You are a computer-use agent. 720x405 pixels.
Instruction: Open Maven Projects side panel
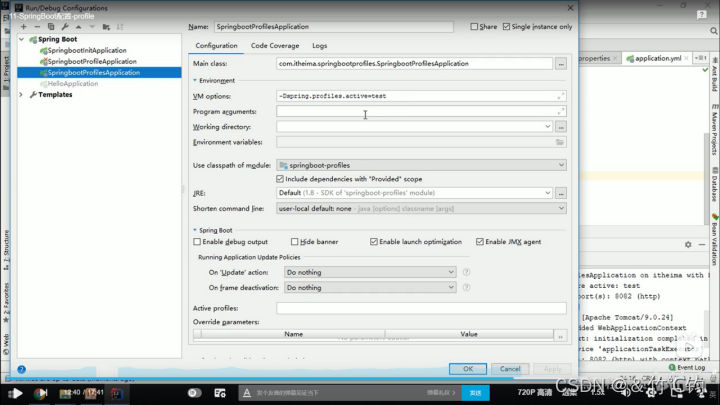[x=714, y=130]
